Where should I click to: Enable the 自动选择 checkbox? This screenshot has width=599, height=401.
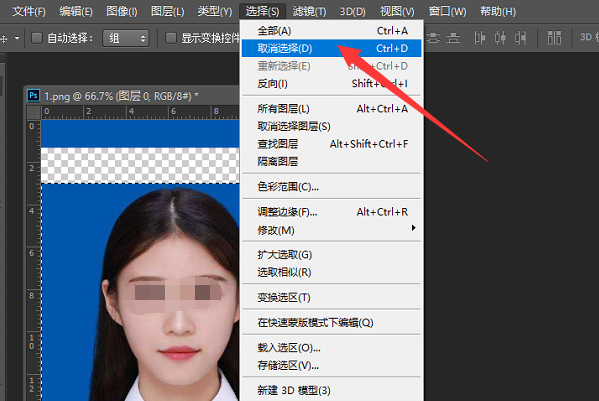click(37, 38)
